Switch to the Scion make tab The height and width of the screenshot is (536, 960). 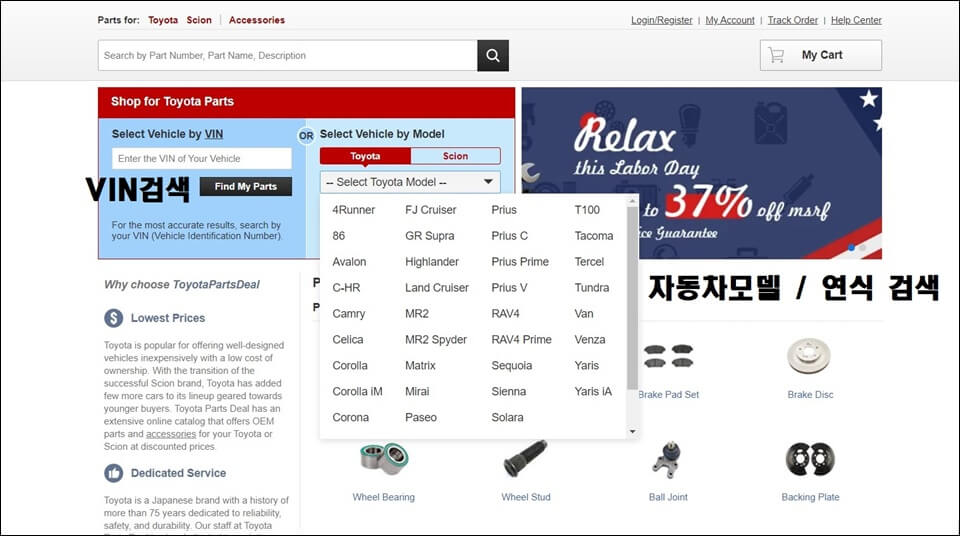point(456,156)
